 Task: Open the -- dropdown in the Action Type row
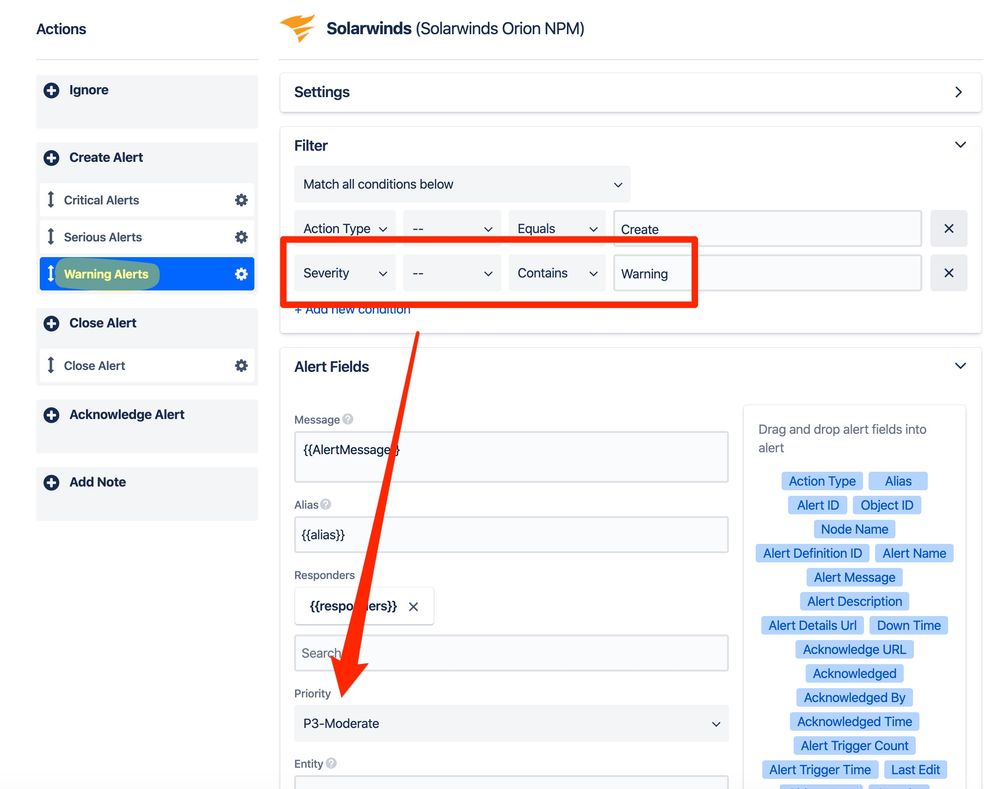(x=452, y=229)
